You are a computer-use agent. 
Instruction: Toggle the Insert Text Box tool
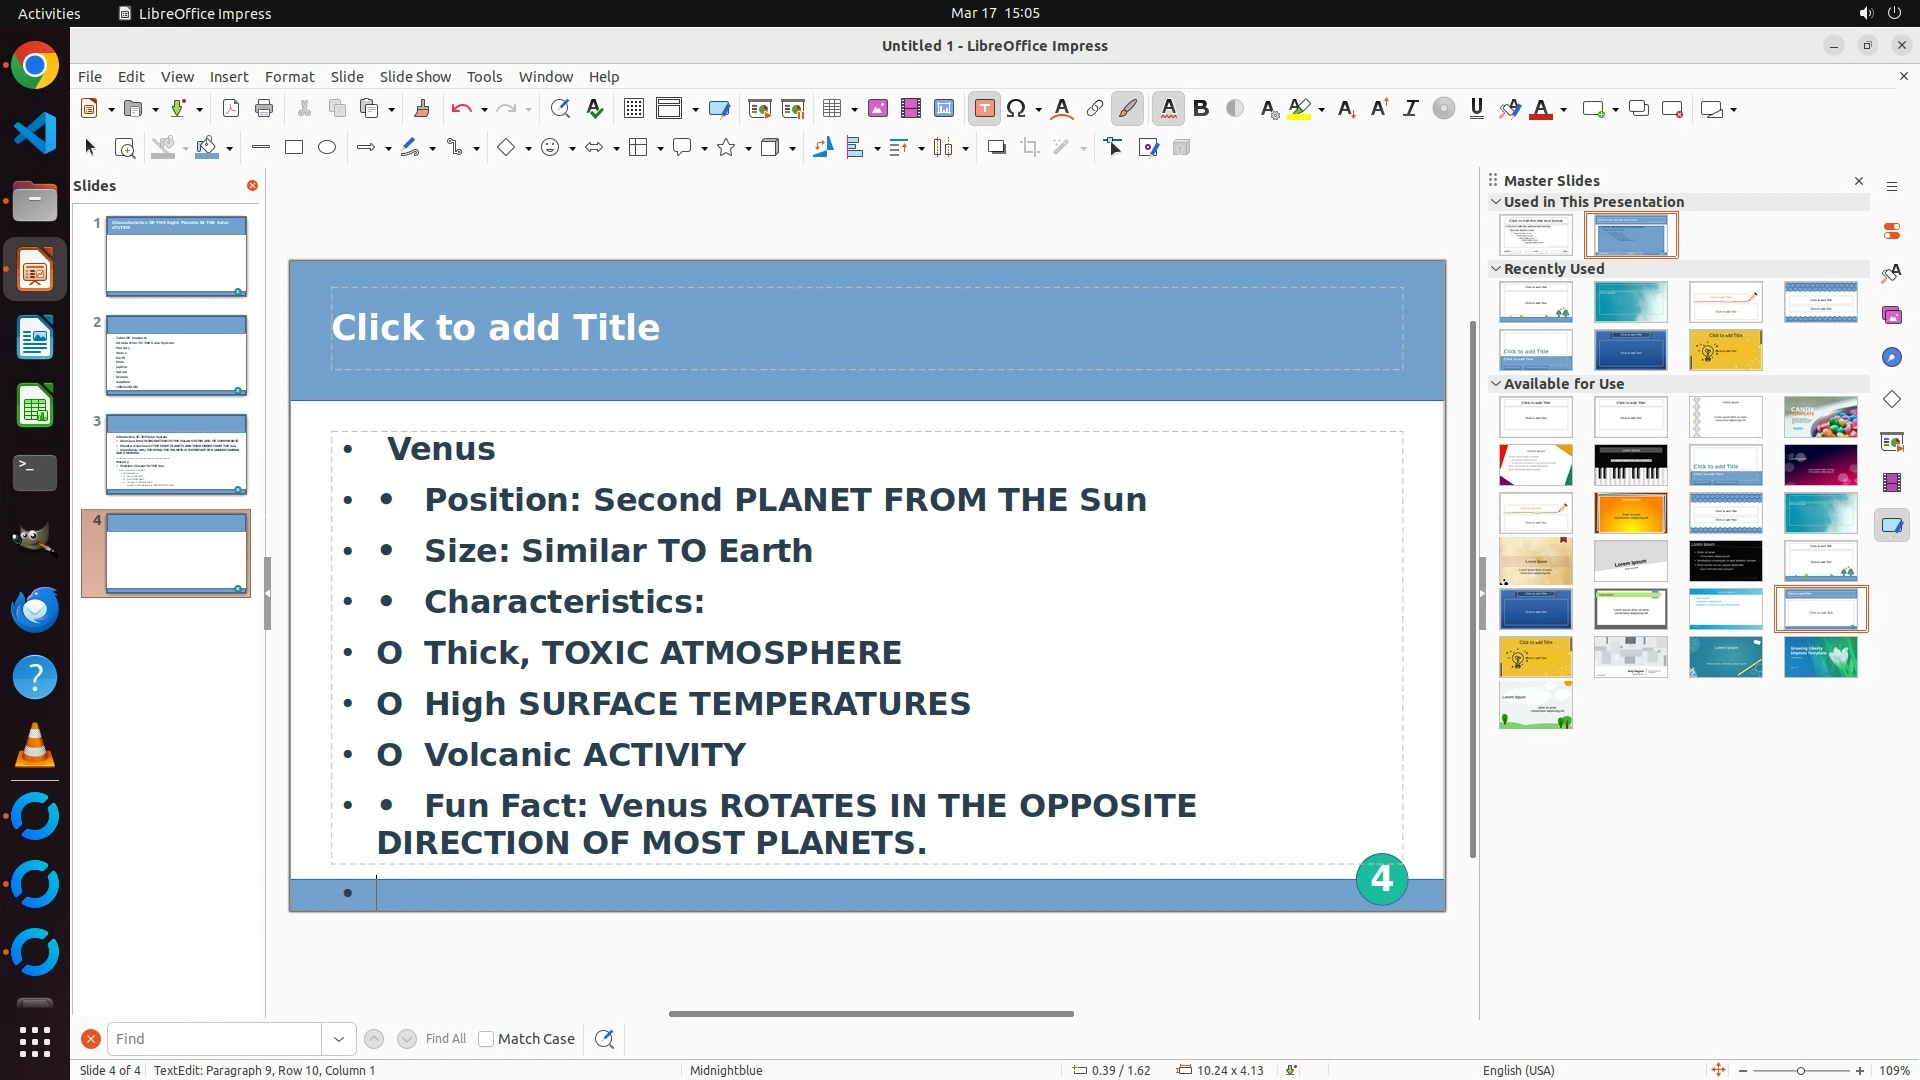[984, 109]
